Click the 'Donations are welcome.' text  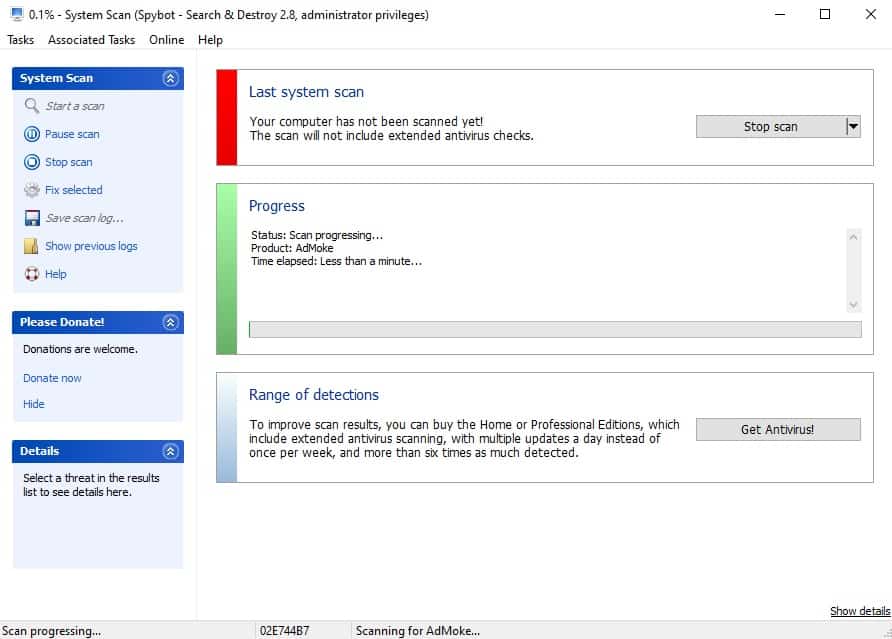(80, 349)
